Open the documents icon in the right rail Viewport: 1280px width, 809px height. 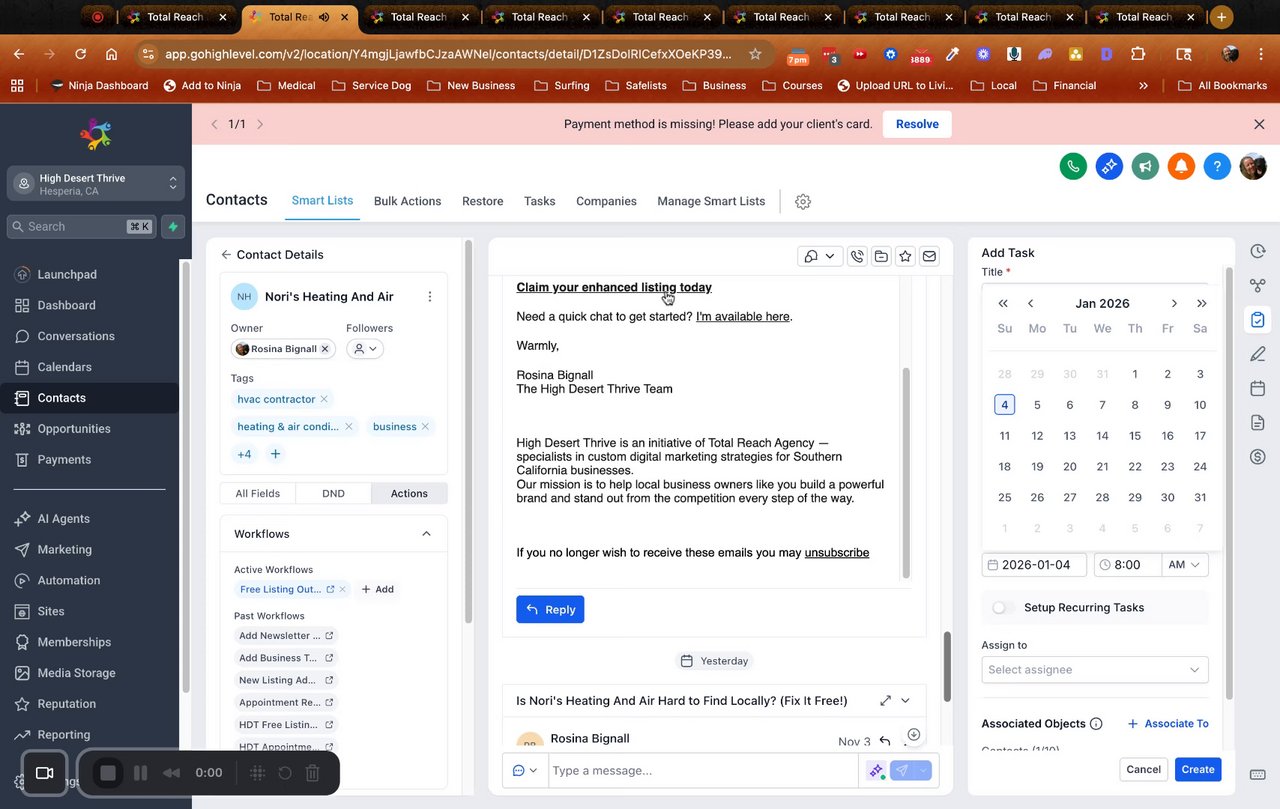coord(1258,423)
